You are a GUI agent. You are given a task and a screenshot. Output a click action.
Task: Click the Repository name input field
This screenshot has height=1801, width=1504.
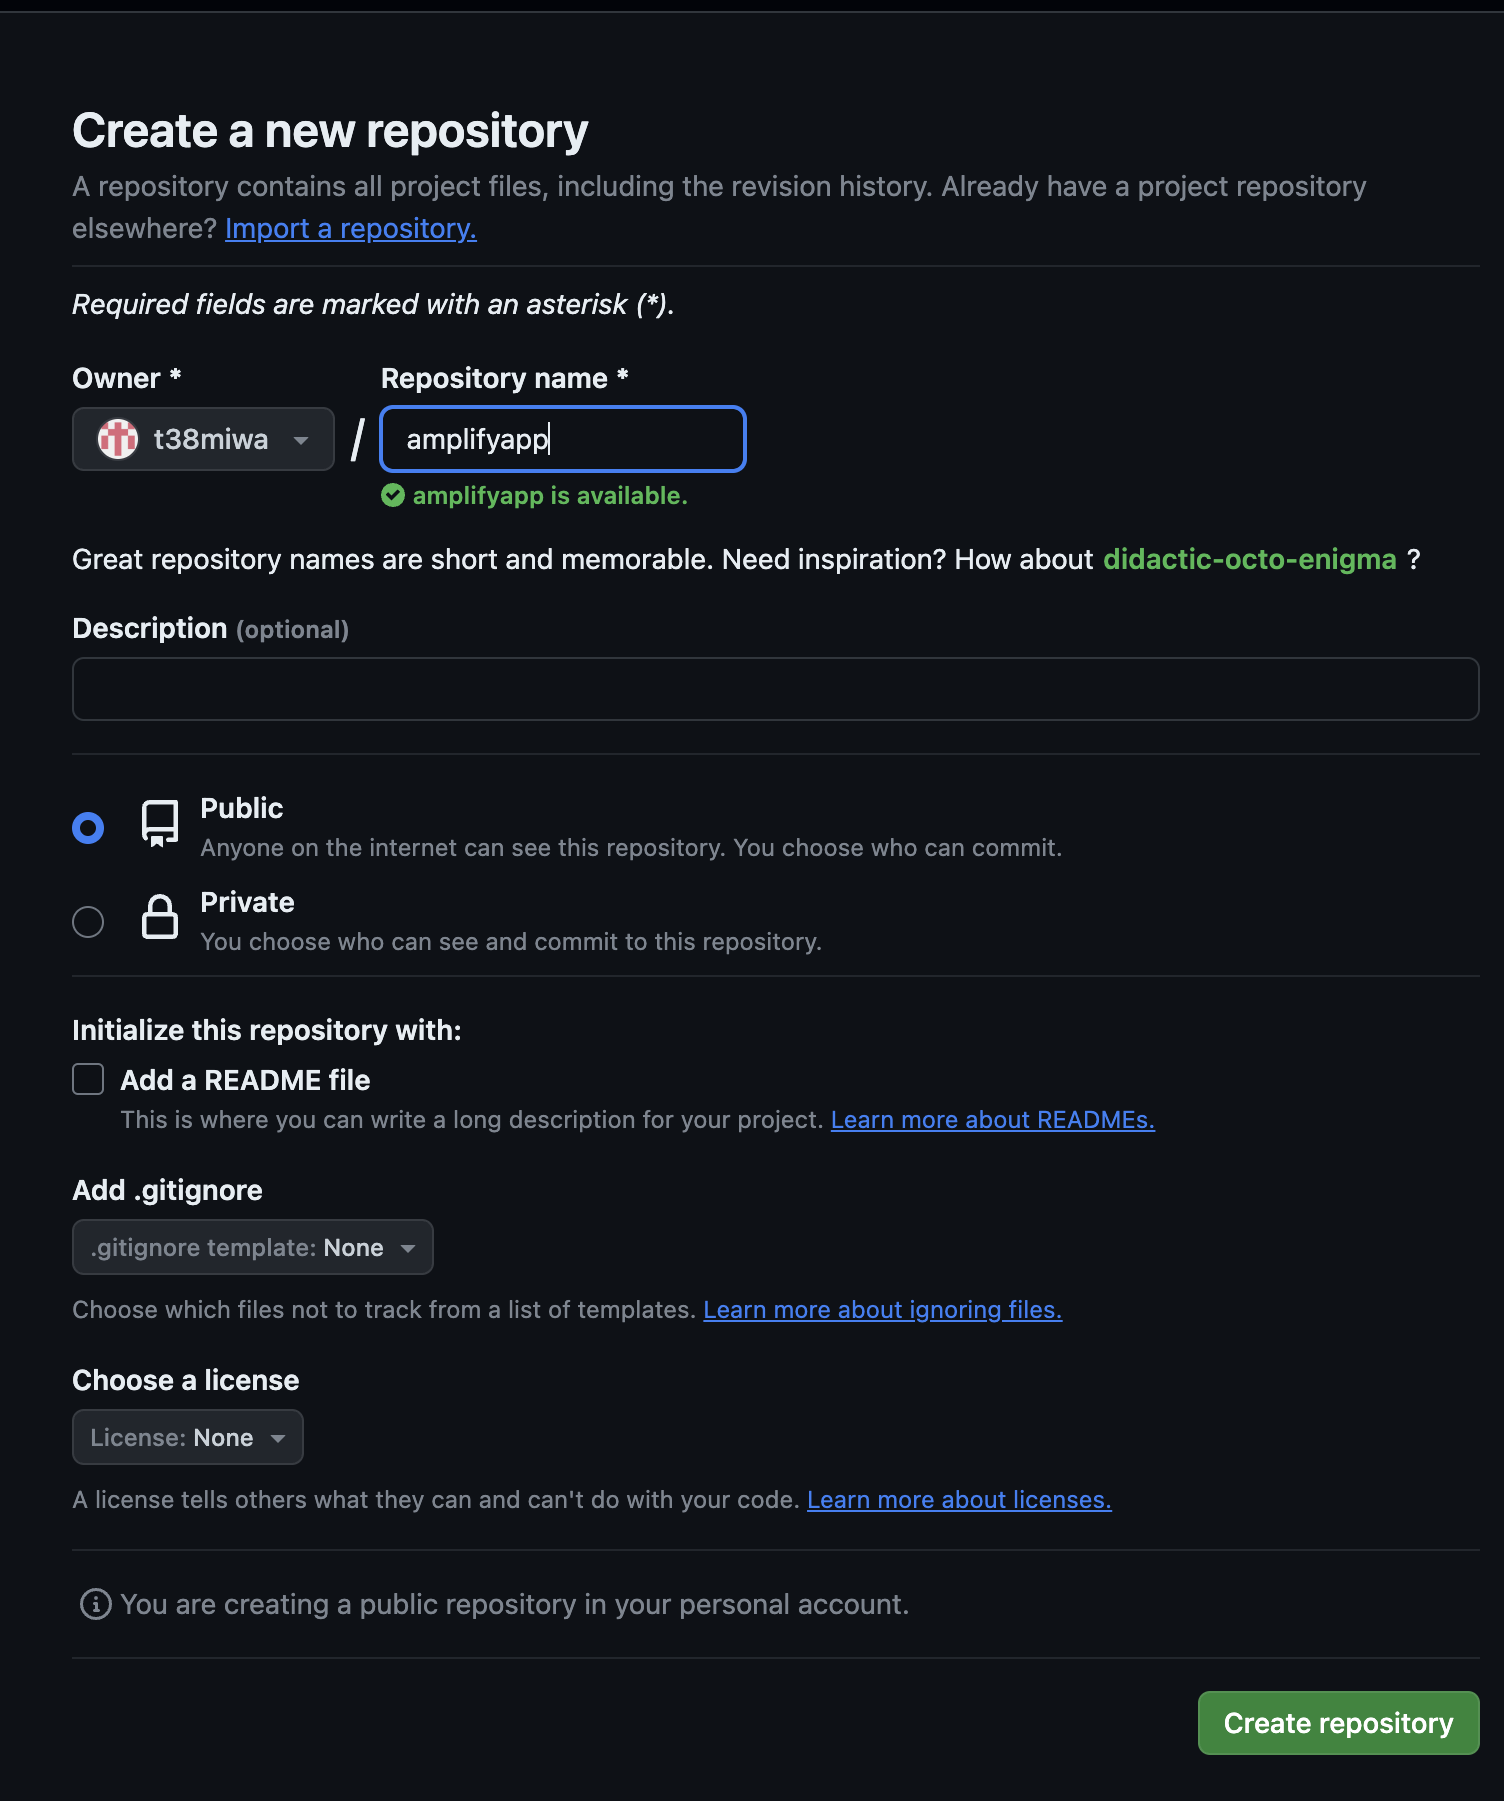pyautogui.click(x=562, y=438)
